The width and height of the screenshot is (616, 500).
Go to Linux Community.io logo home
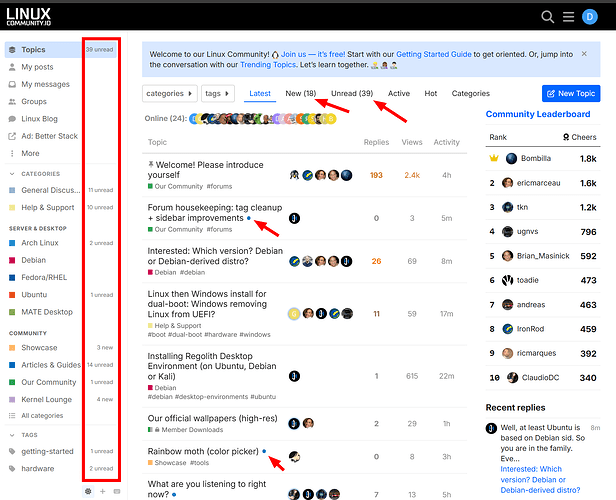pyautogui.click(x=28, y=17)
